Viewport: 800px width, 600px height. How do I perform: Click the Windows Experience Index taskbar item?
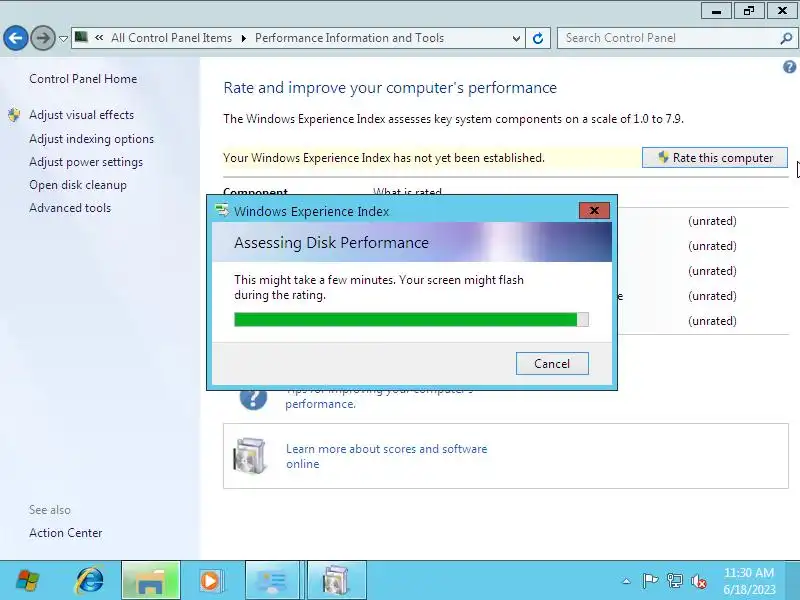point(336,581)
